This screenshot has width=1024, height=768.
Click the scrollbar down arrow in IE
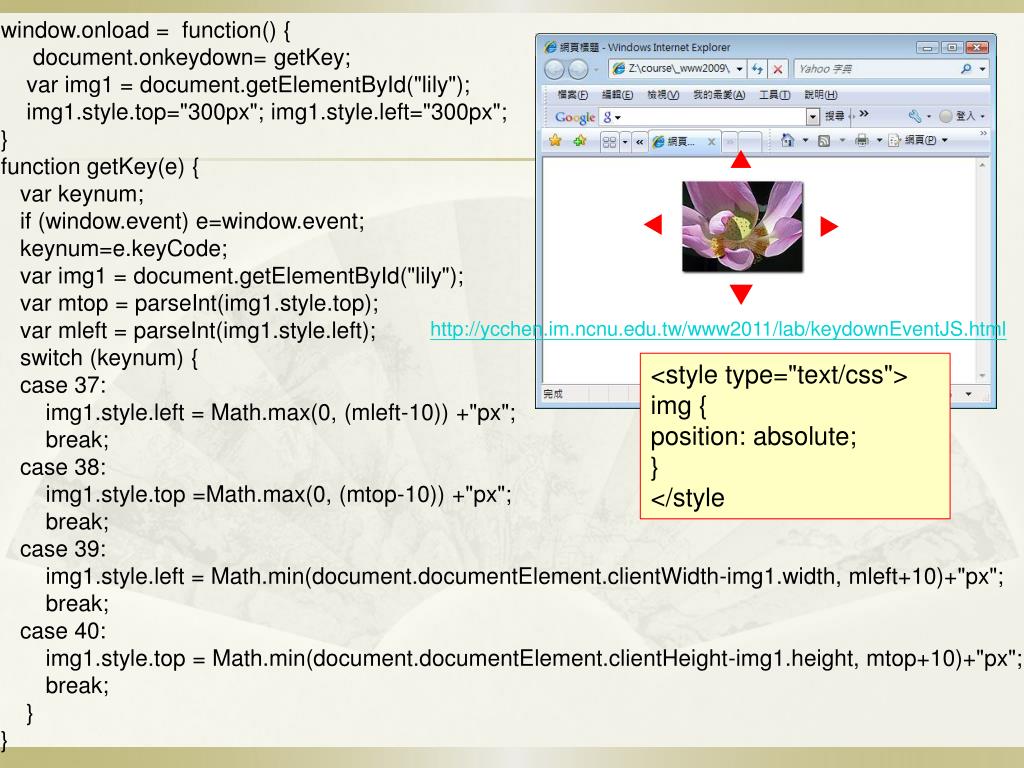coord(982,376)
